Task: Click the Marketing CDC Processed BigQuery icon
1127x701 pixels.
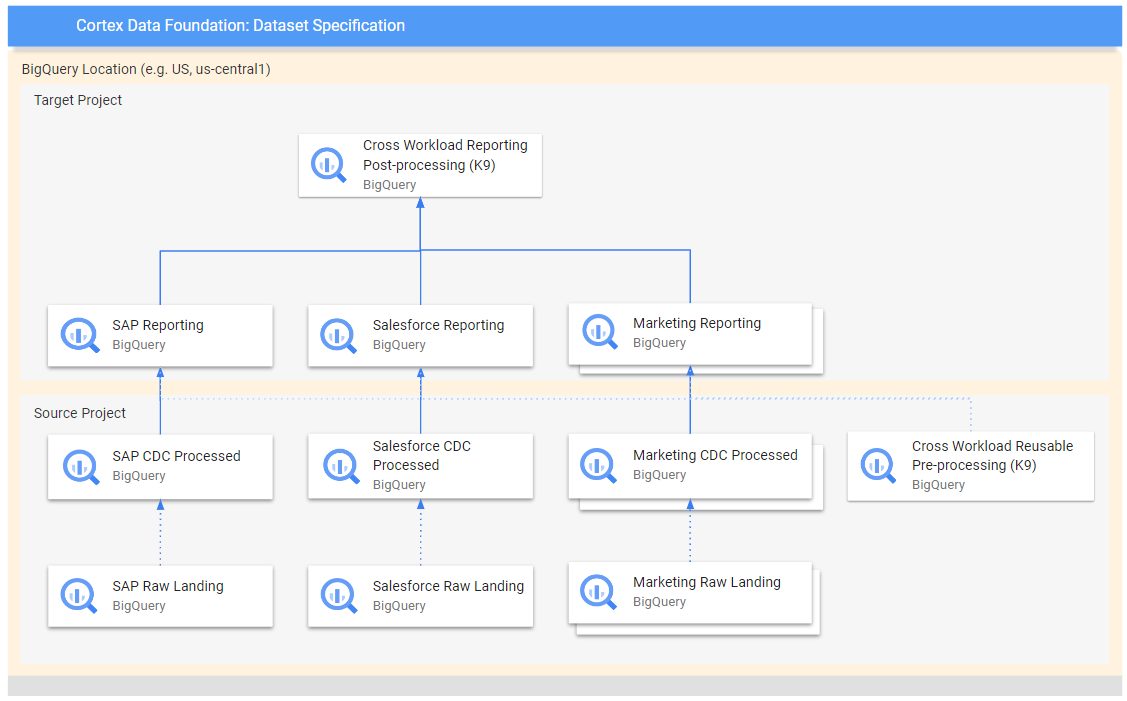Action: [599, 465]
